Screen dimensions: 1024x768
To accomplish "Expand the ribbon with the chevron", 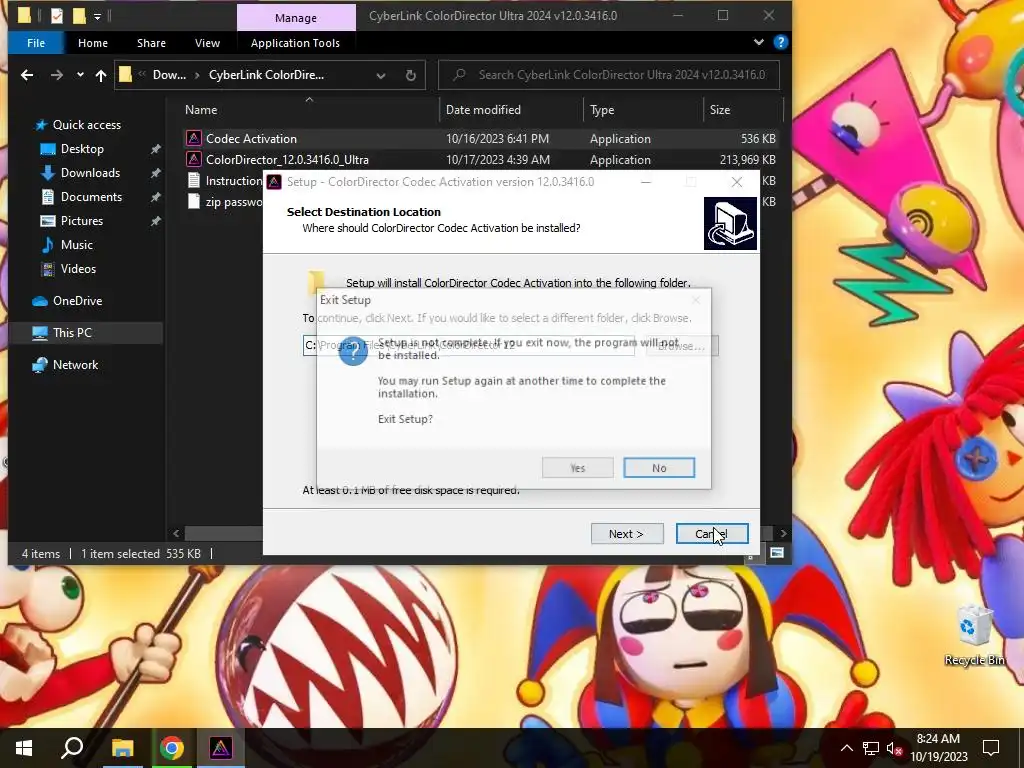I will [x=758, y=42].
